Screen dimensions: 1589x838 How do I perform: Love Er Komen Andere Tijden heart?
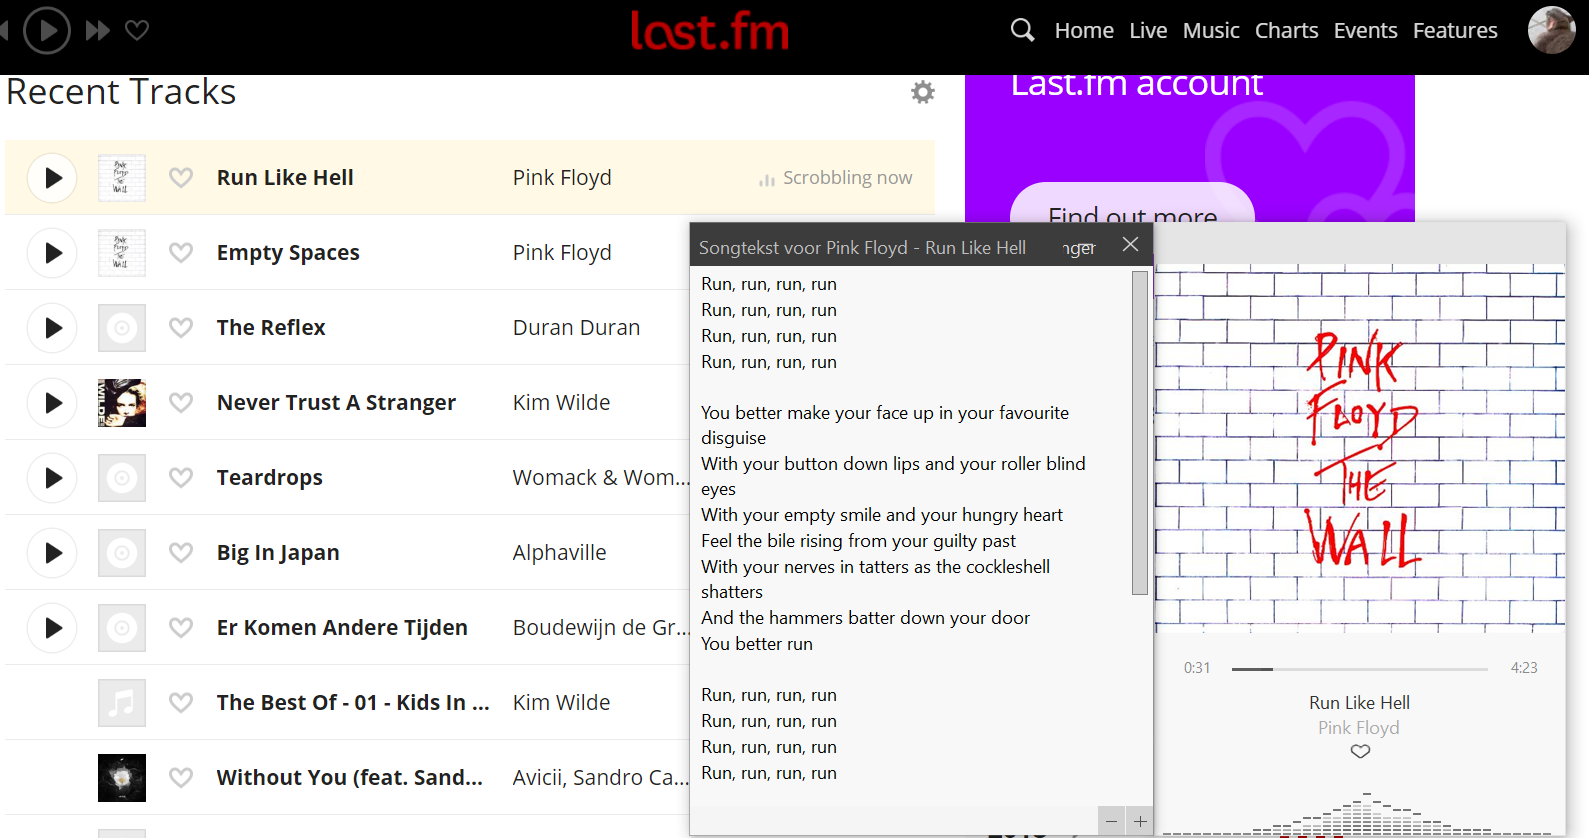click(x=181, y=628)
